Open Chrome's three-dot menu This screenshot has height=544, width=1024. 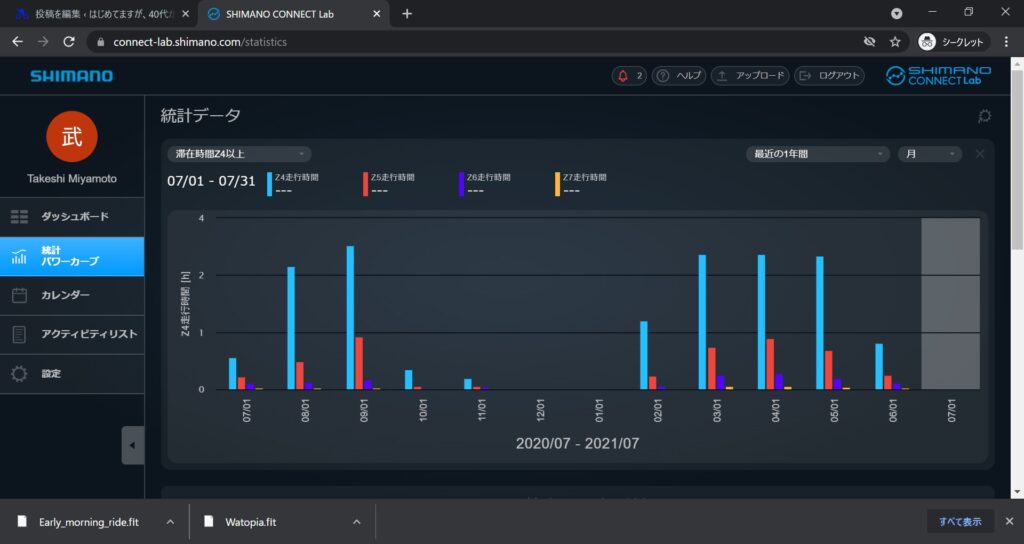point(1006,42)
